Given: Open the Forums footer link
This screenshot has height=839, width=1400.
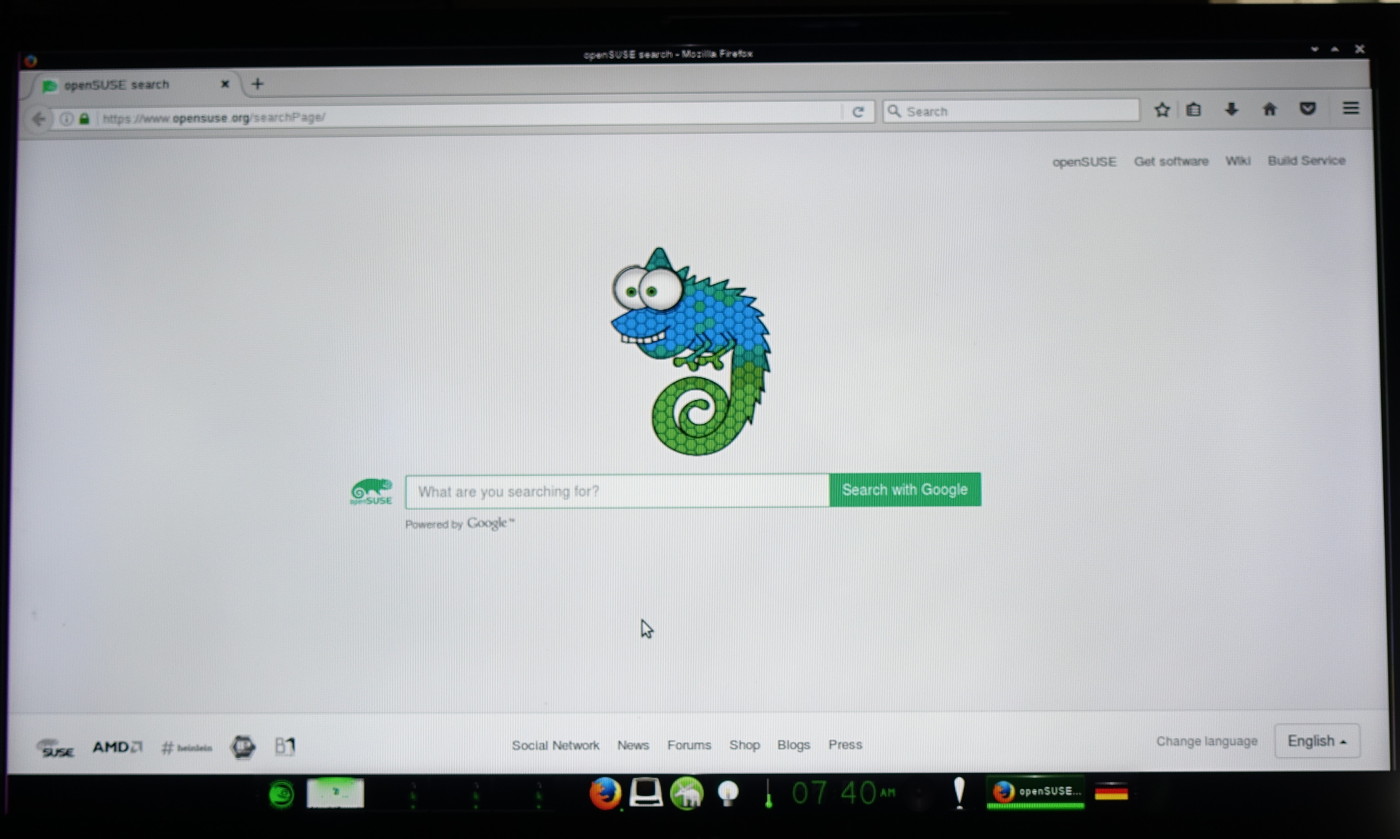Looking at the screenshot, I should tap(689, 745).
